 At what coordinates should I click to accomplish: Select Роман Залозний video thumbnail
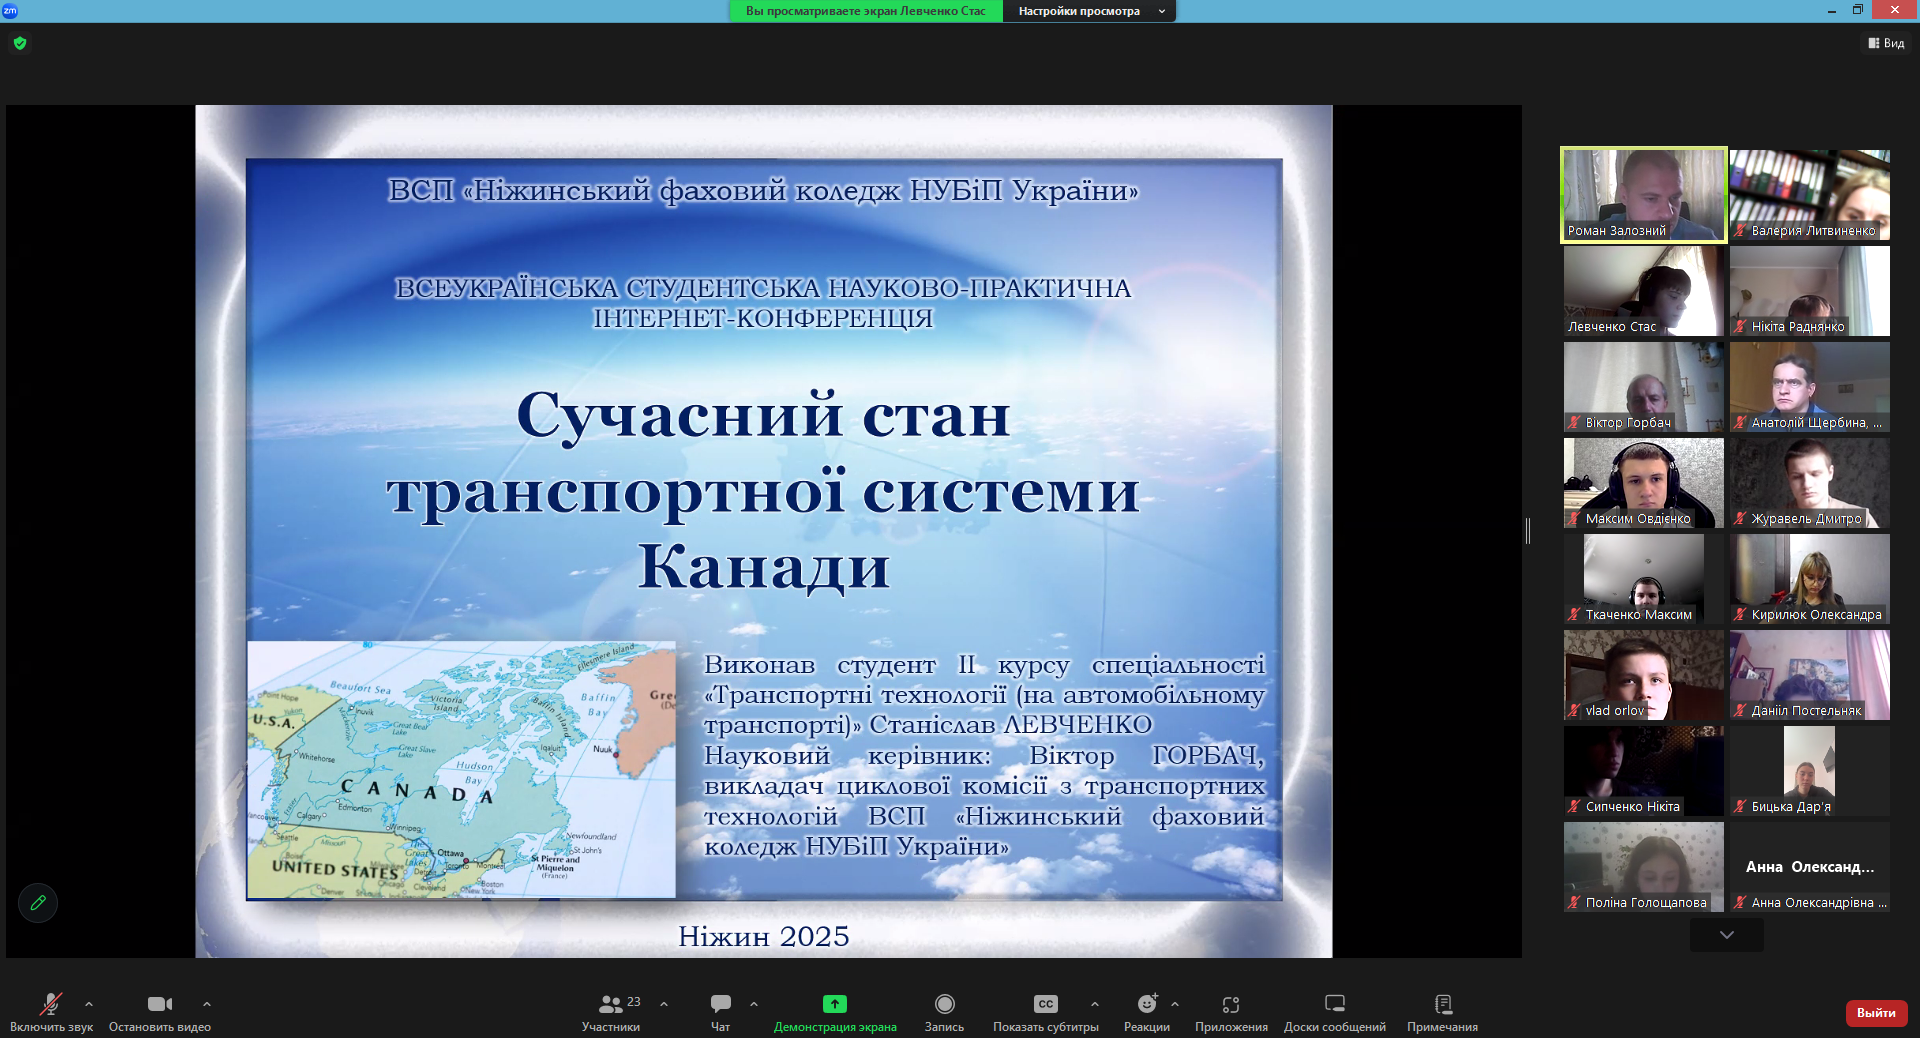pyautogui.click(x=1643, y=195)
